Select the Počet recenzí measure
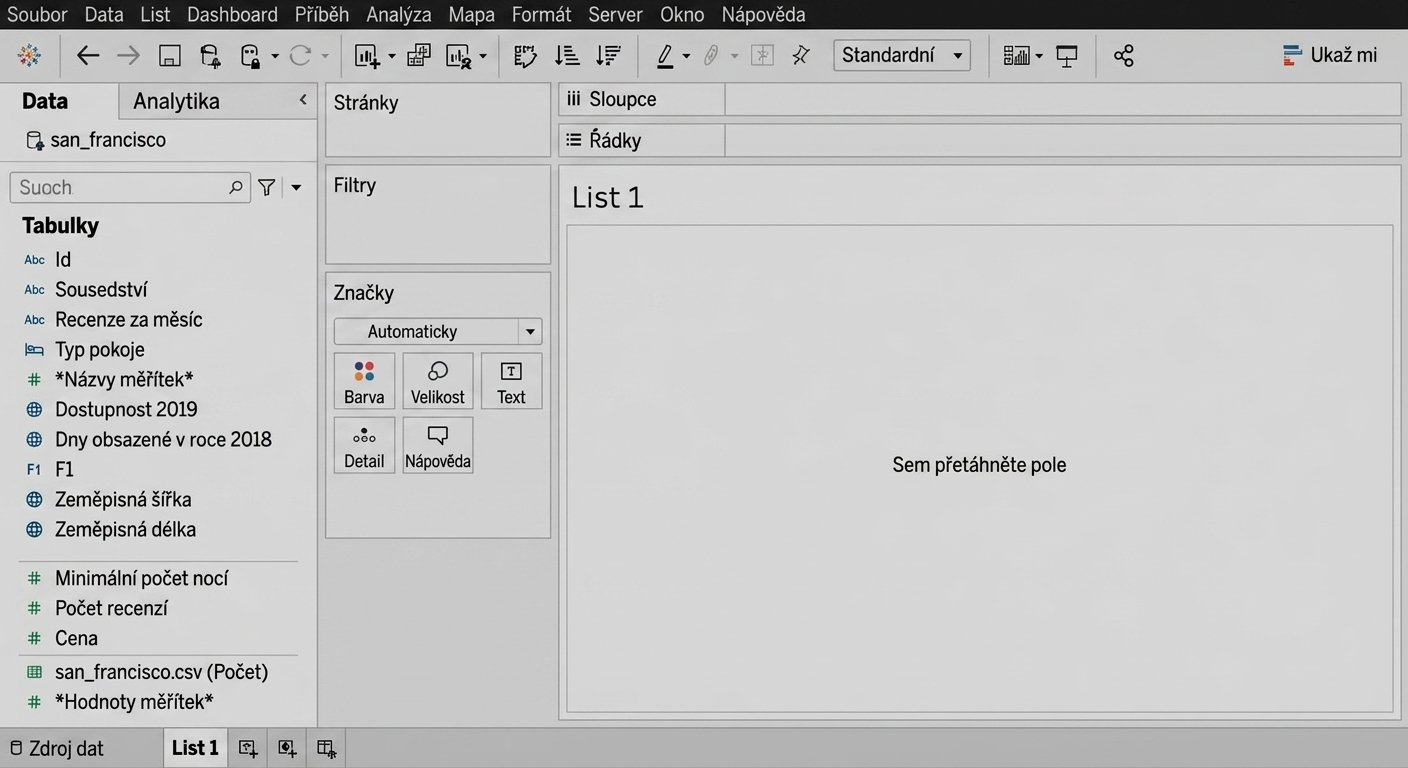Image resolution: width=1408 pixels, height=768 pixels. point(111,608)
